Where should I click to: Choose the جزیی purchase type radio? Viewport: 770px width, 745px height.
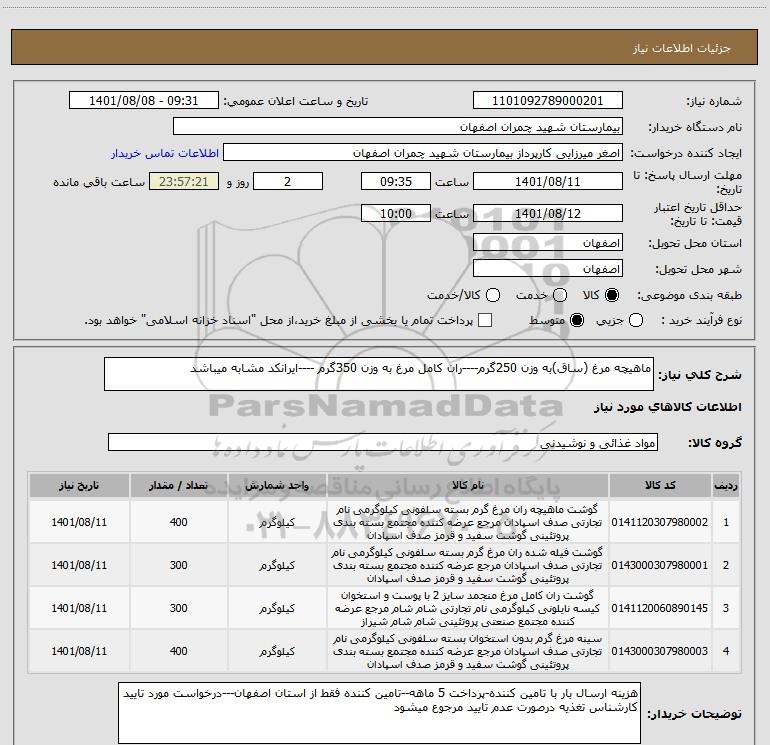click(636, 321)
